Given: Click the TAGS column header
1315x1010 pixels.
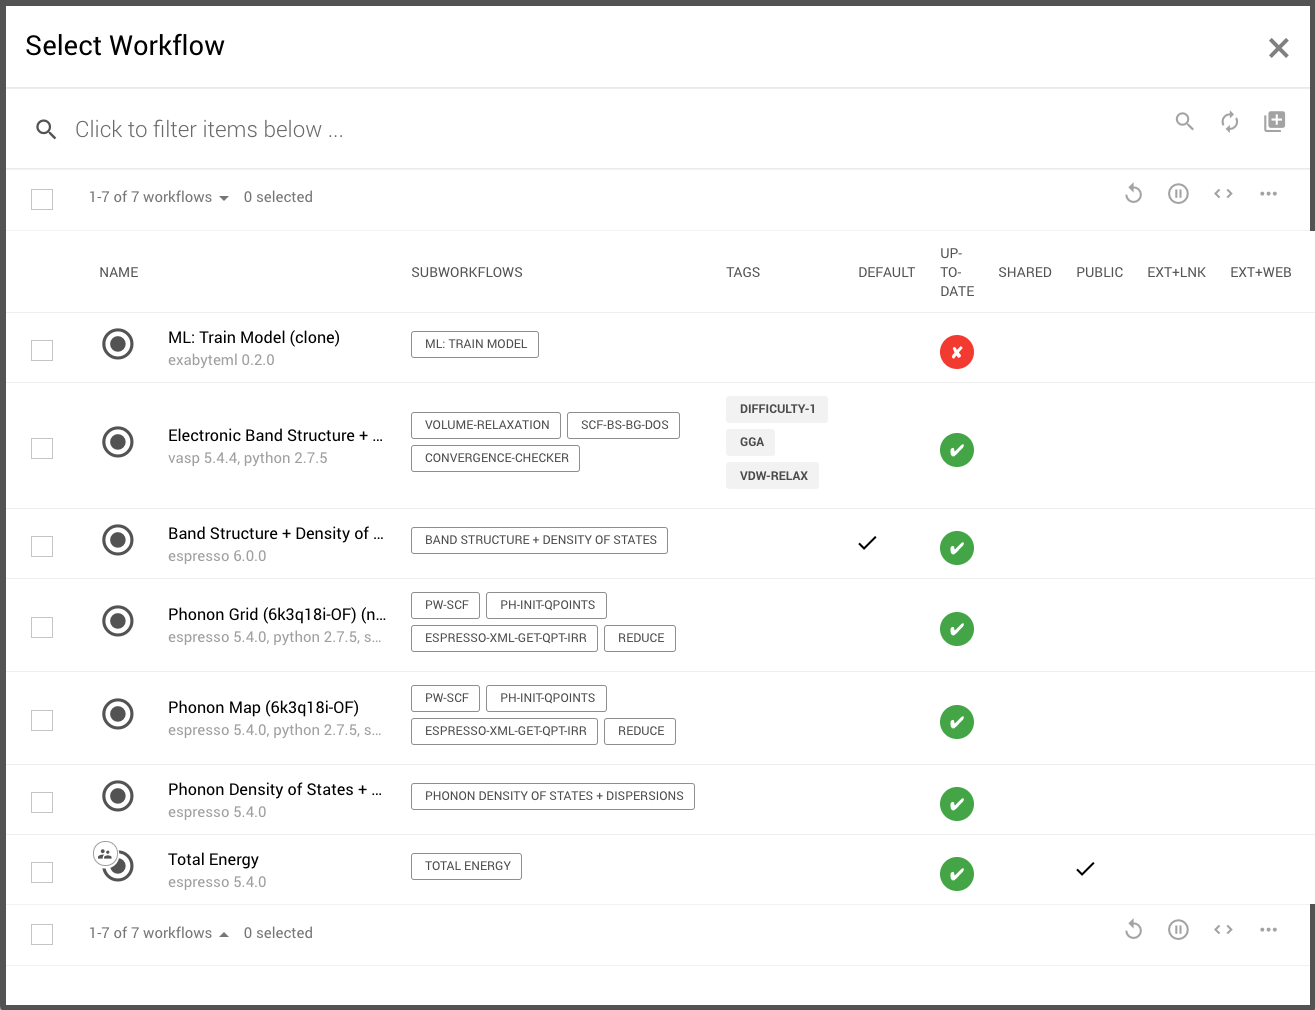Looking at the screenshot, I should 743,271.
